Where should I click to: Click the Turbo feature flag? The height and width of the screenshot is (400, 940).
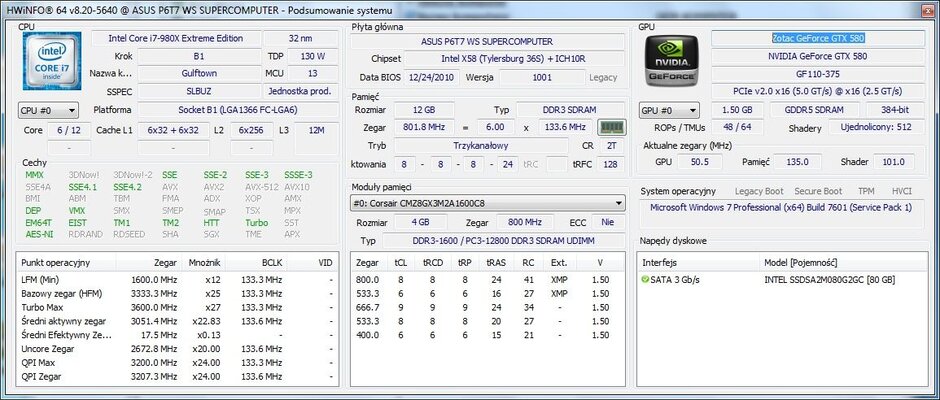[x=256, y=223]
